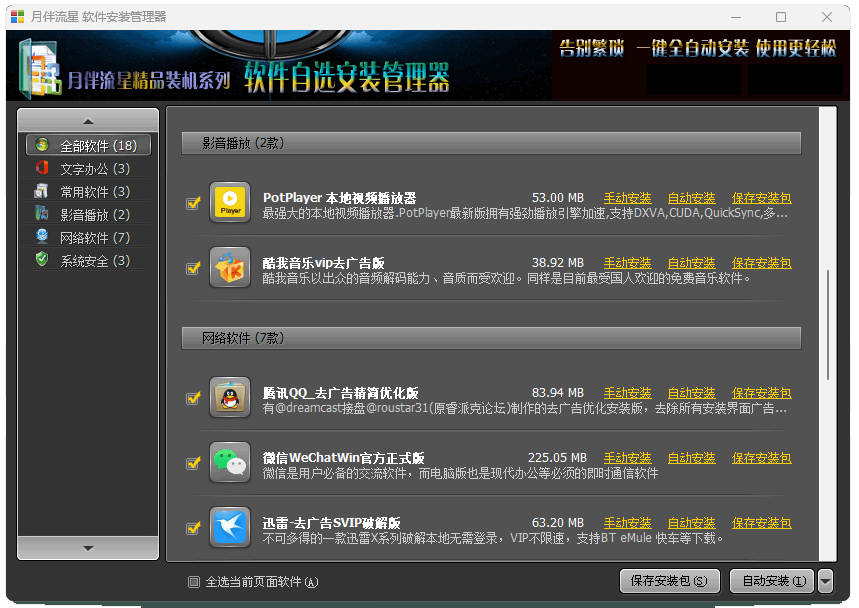Uncheck the 迅雷 checkbox

click(x=193, y=528)
